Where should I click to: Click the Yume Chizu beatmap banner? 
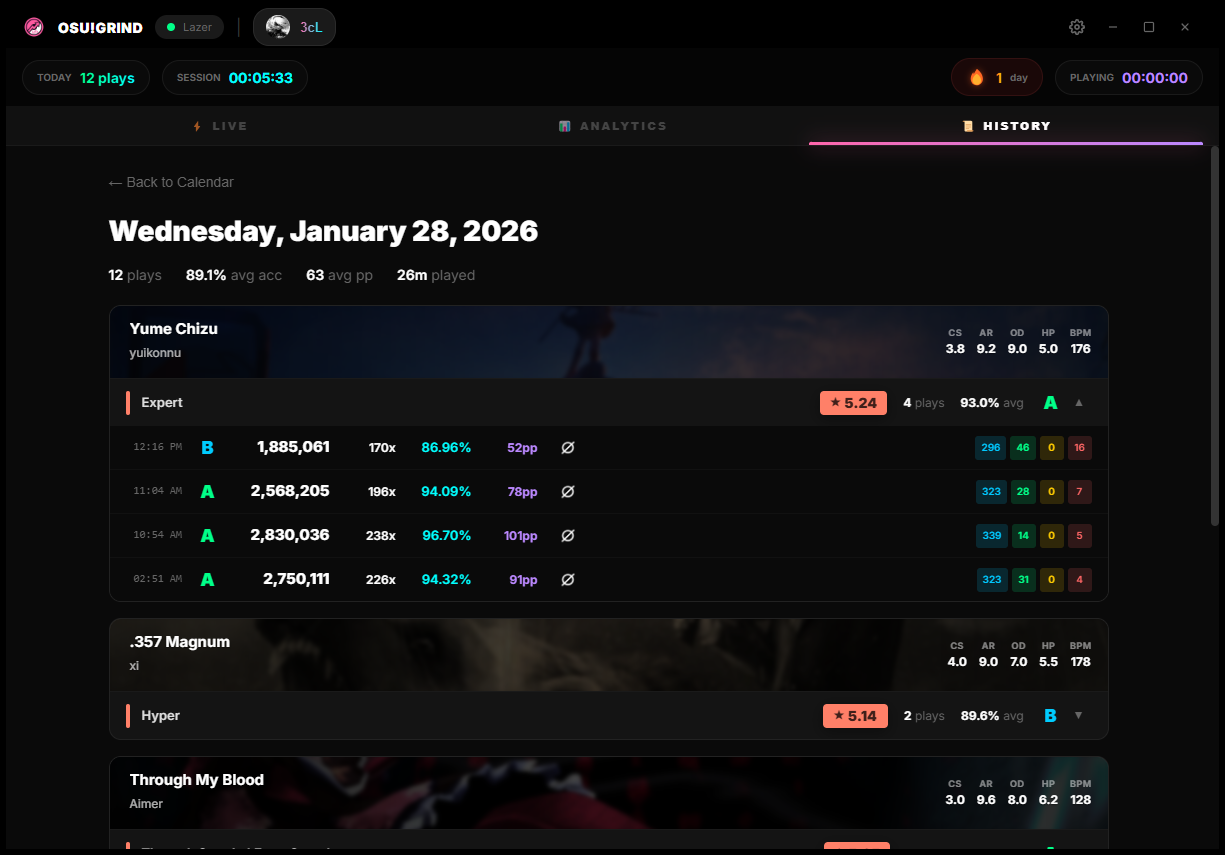(608, 342)
